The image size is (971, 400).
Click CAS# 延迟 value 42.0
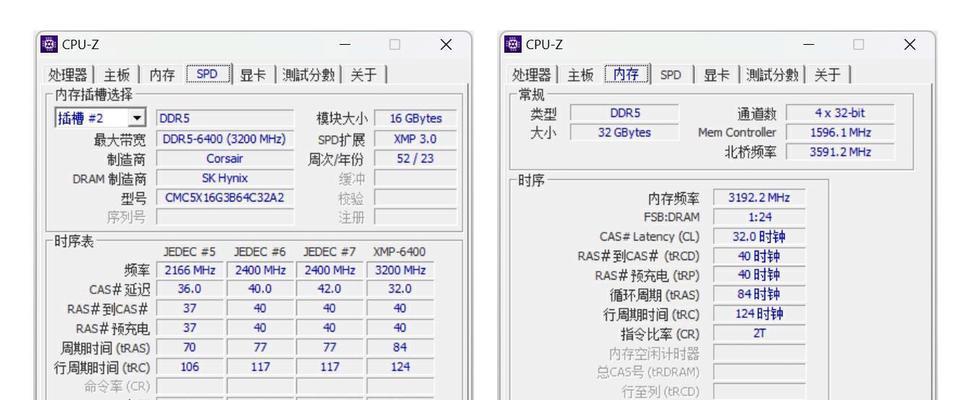pyautogui.click(x=329, y=289)
